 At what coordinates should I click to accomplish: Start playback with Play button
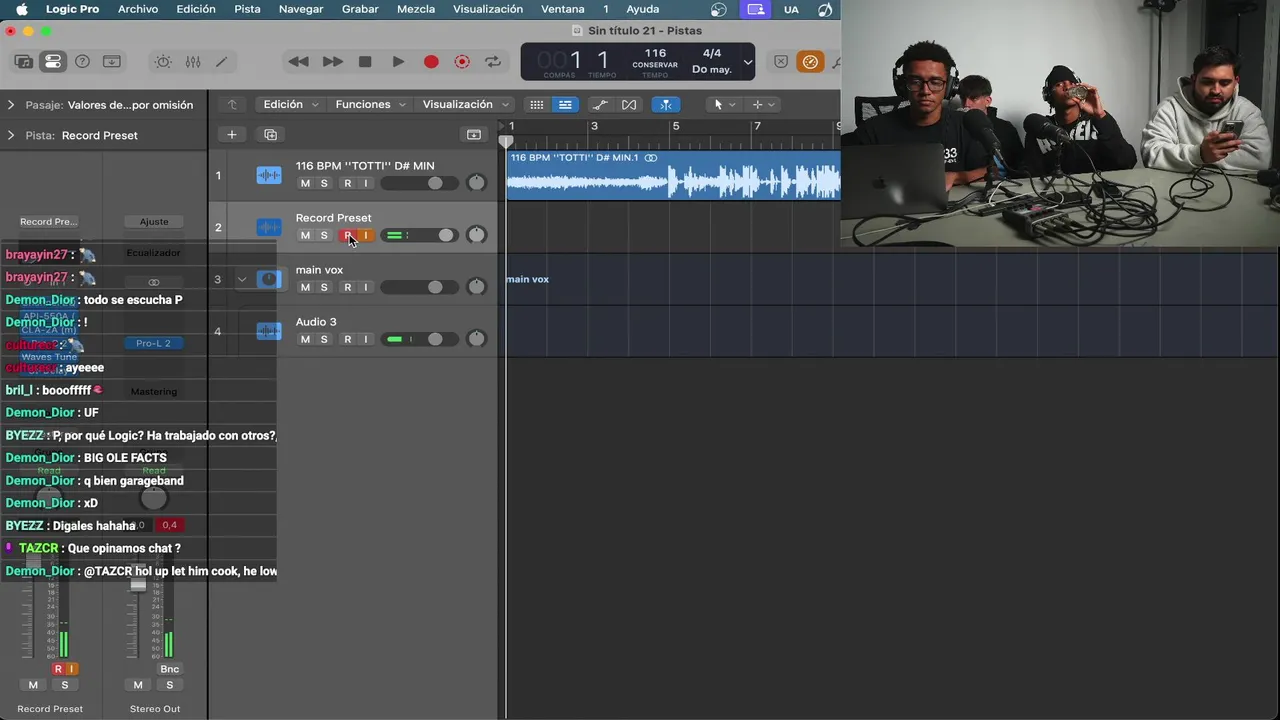tap(398, 62)
